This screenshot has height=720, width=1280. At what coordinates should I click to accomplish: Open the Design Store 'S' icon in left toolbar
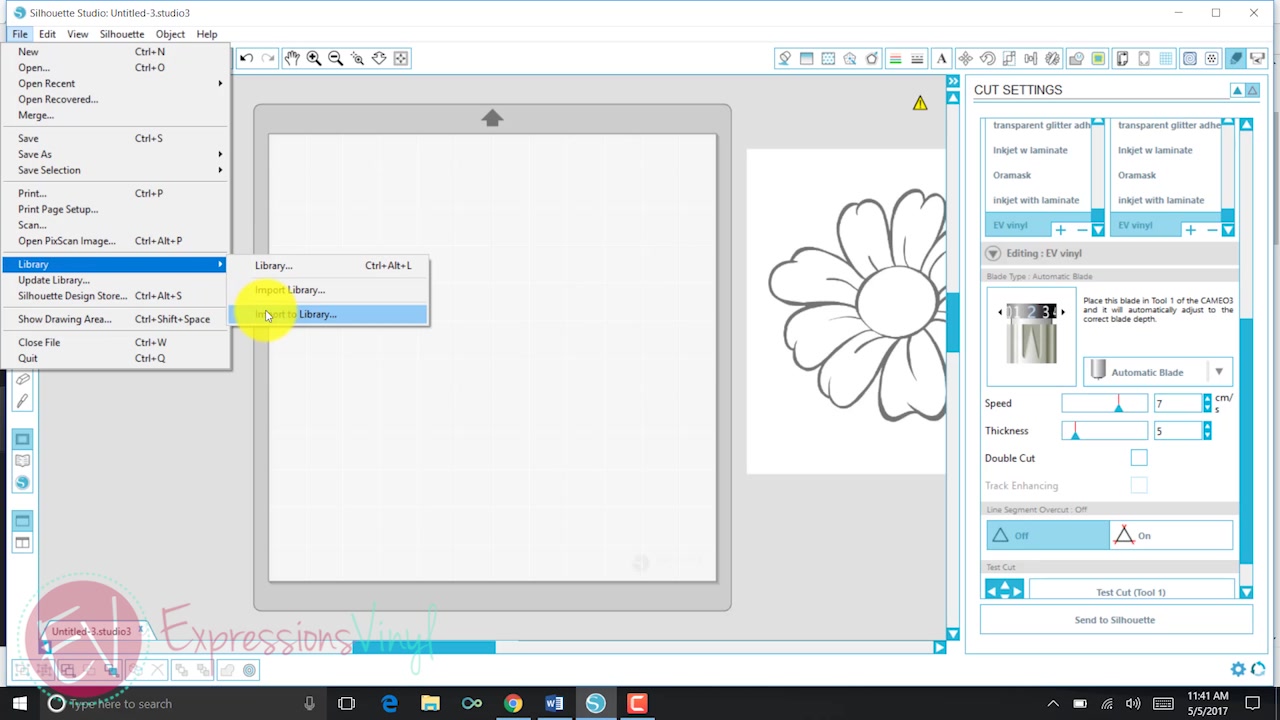(x=22, y=482)
